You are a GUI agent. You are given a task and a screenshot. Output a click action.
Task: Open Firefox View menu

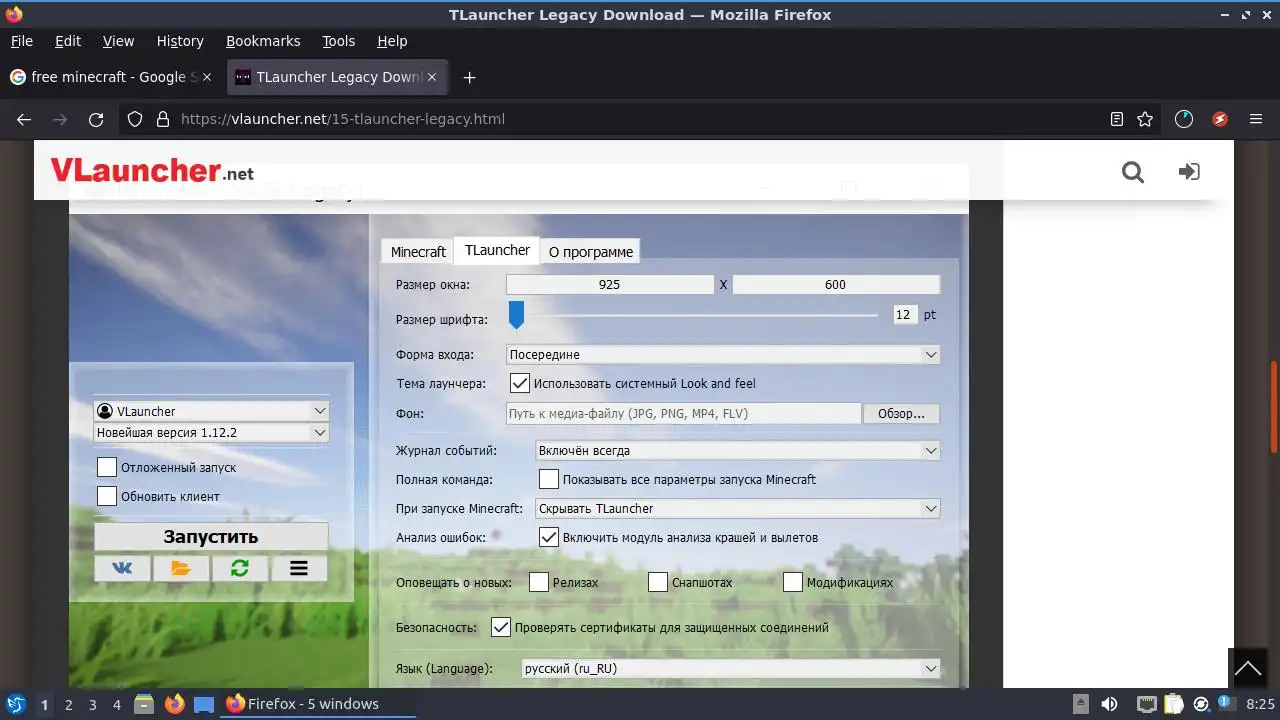(118, 41)
